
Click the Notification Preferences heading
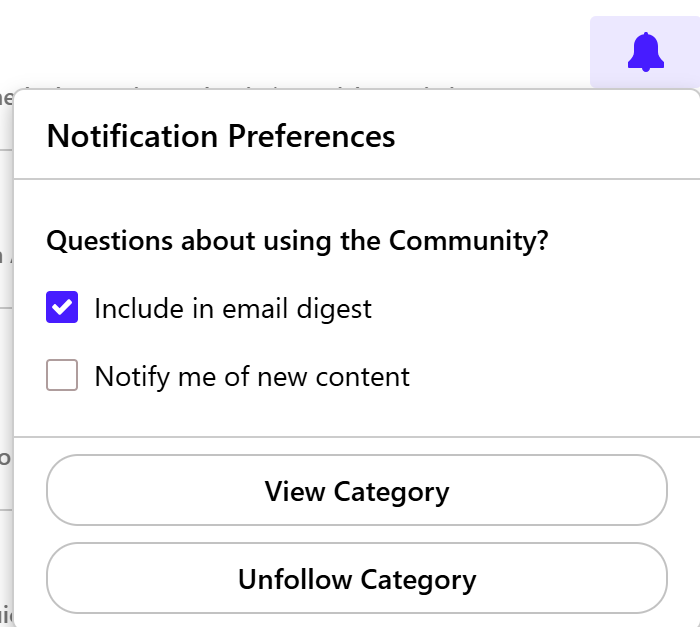pyautogui.click(x=221, y=136)
